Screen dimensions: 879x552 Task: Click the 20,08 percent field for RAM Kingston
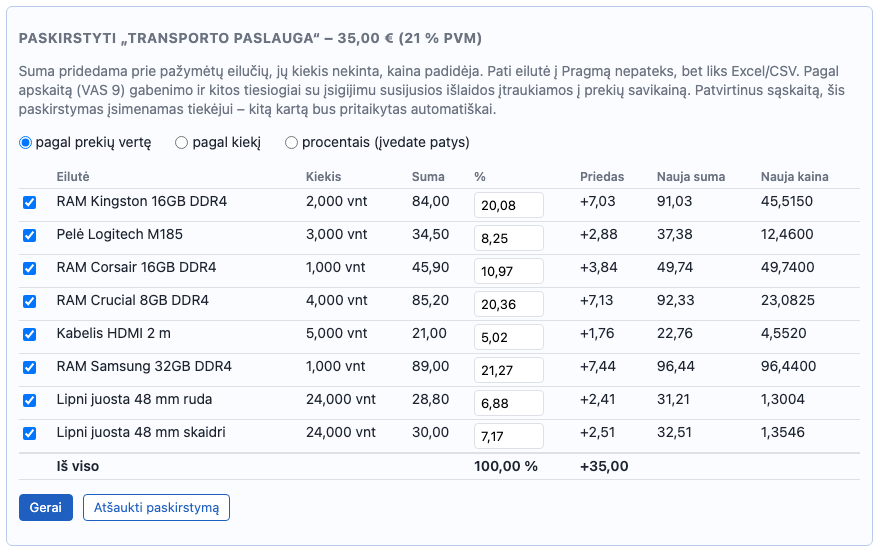[508, 205]
